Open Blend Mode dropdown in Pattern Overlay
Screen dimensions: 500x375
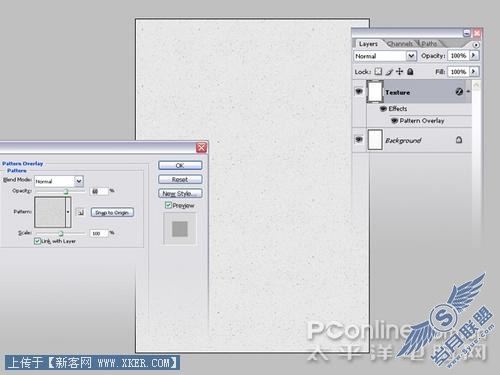(x=79, y=181)
